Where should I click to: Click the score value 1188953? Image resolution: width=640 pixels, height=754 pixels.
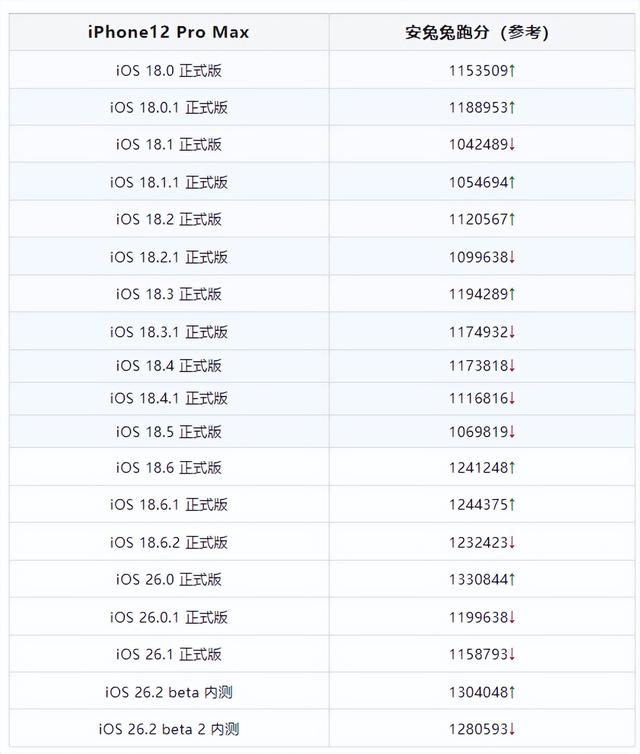click(478, 107)
